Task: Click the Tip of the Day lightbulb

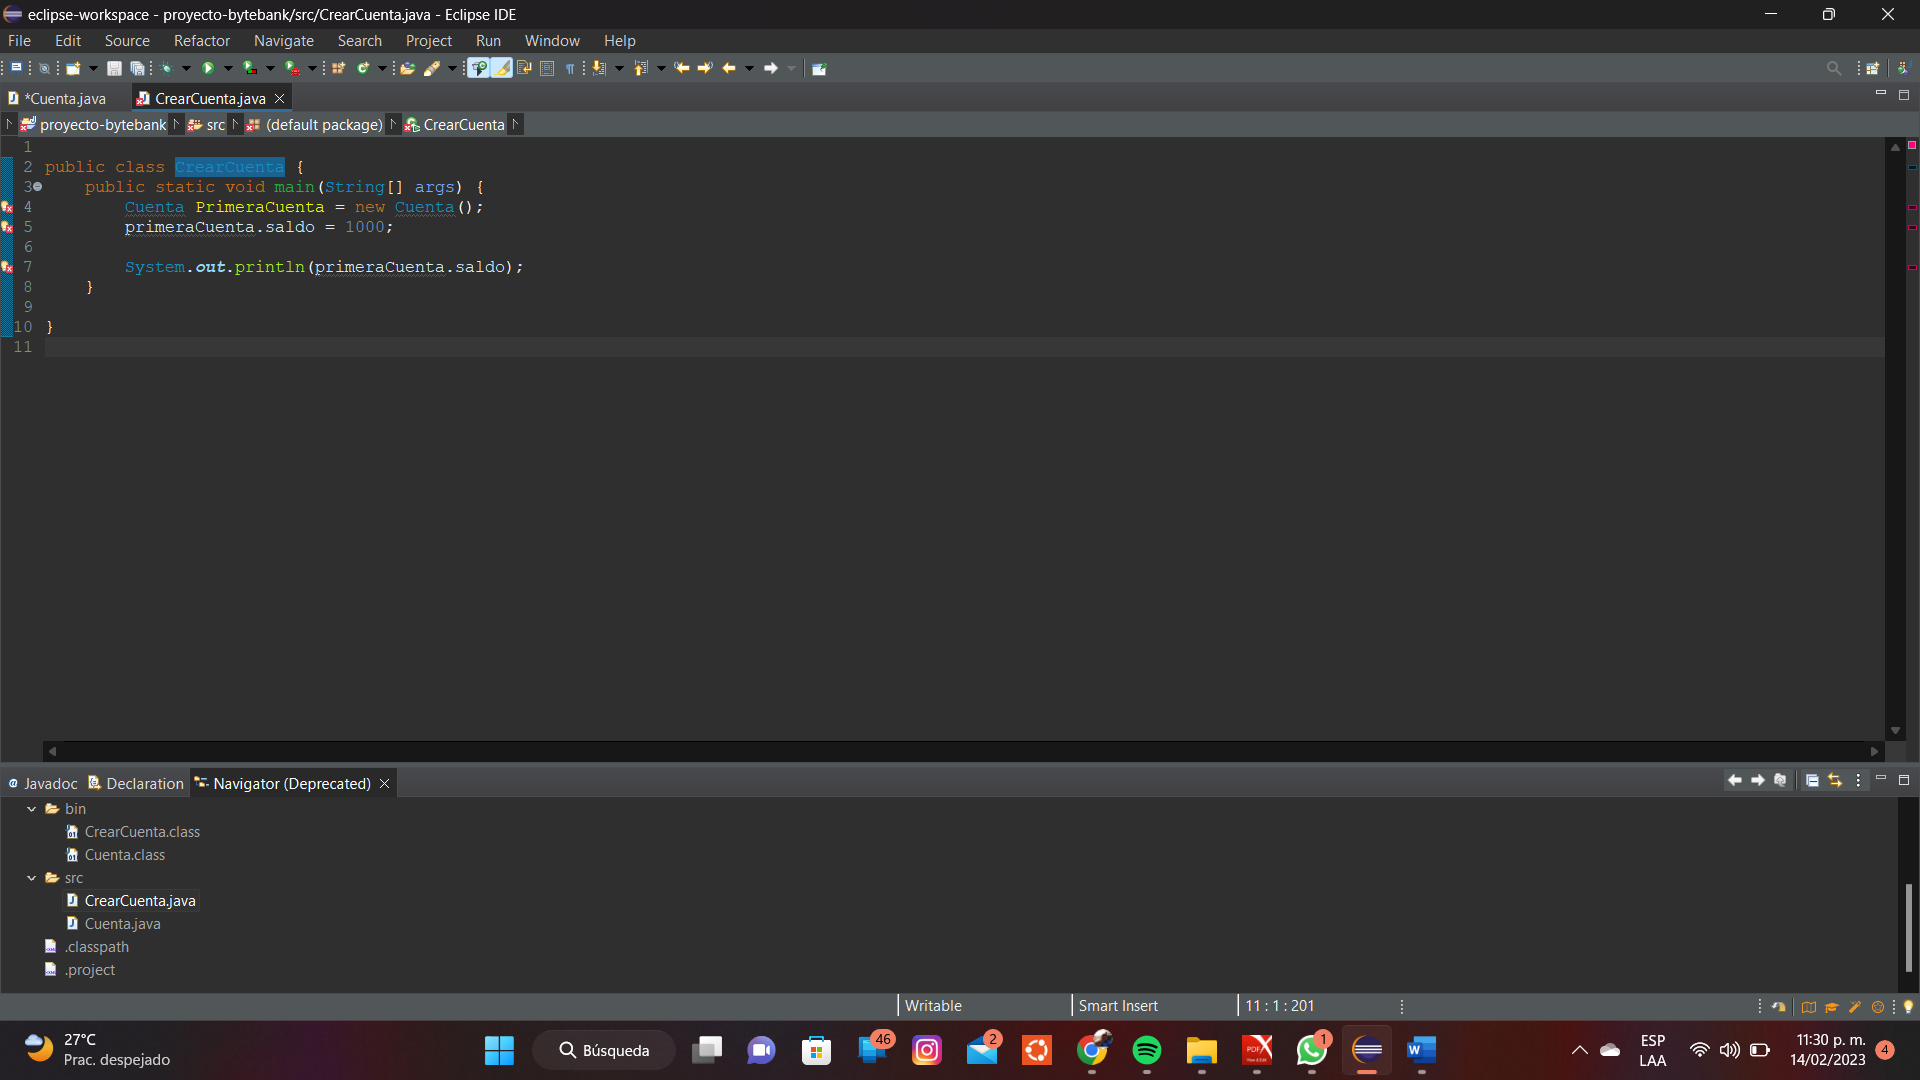Action: pos(1908,1007)
